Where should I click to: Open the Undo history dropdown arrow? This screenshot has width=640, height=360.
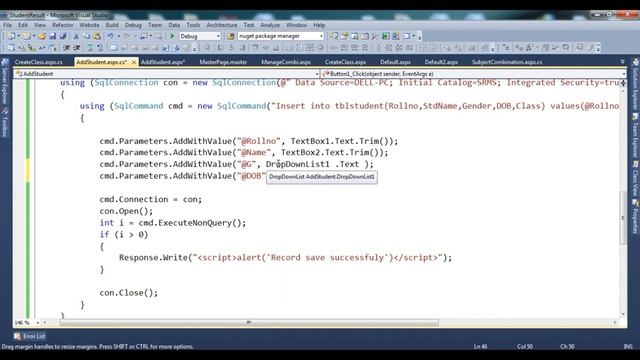[x=118, y=36]
